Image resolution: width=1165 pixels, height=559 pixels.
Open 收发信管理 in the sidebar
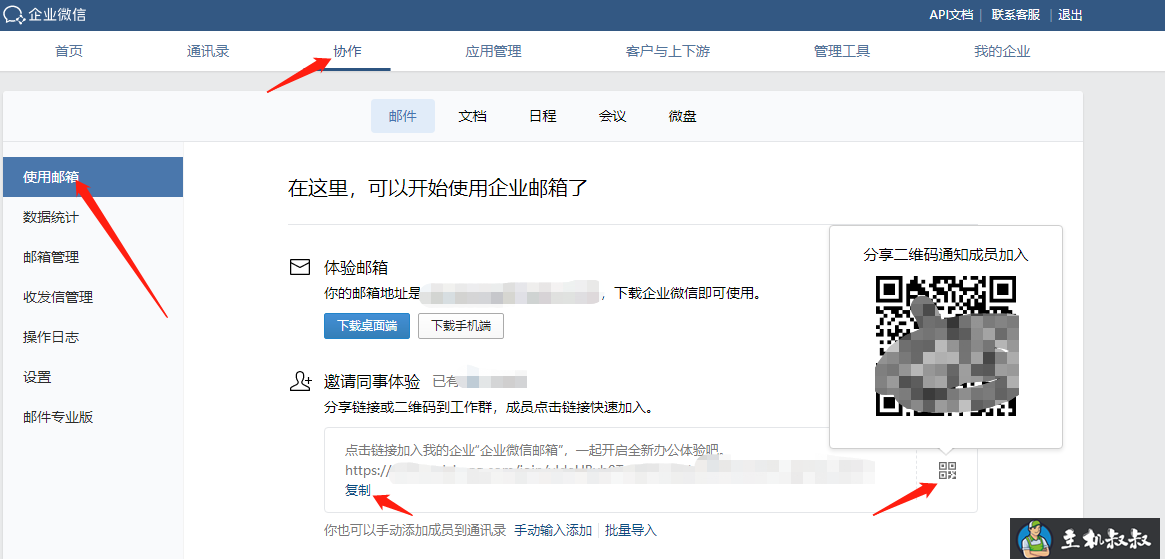pos(58,297)
